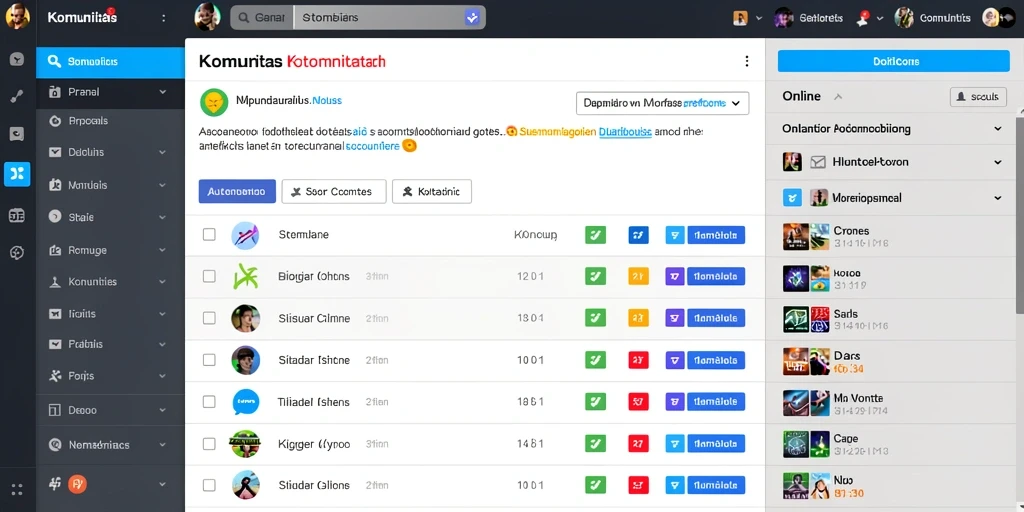Click the vertical three-dot menu beside Komunitas heading

(x=746, y=61)
